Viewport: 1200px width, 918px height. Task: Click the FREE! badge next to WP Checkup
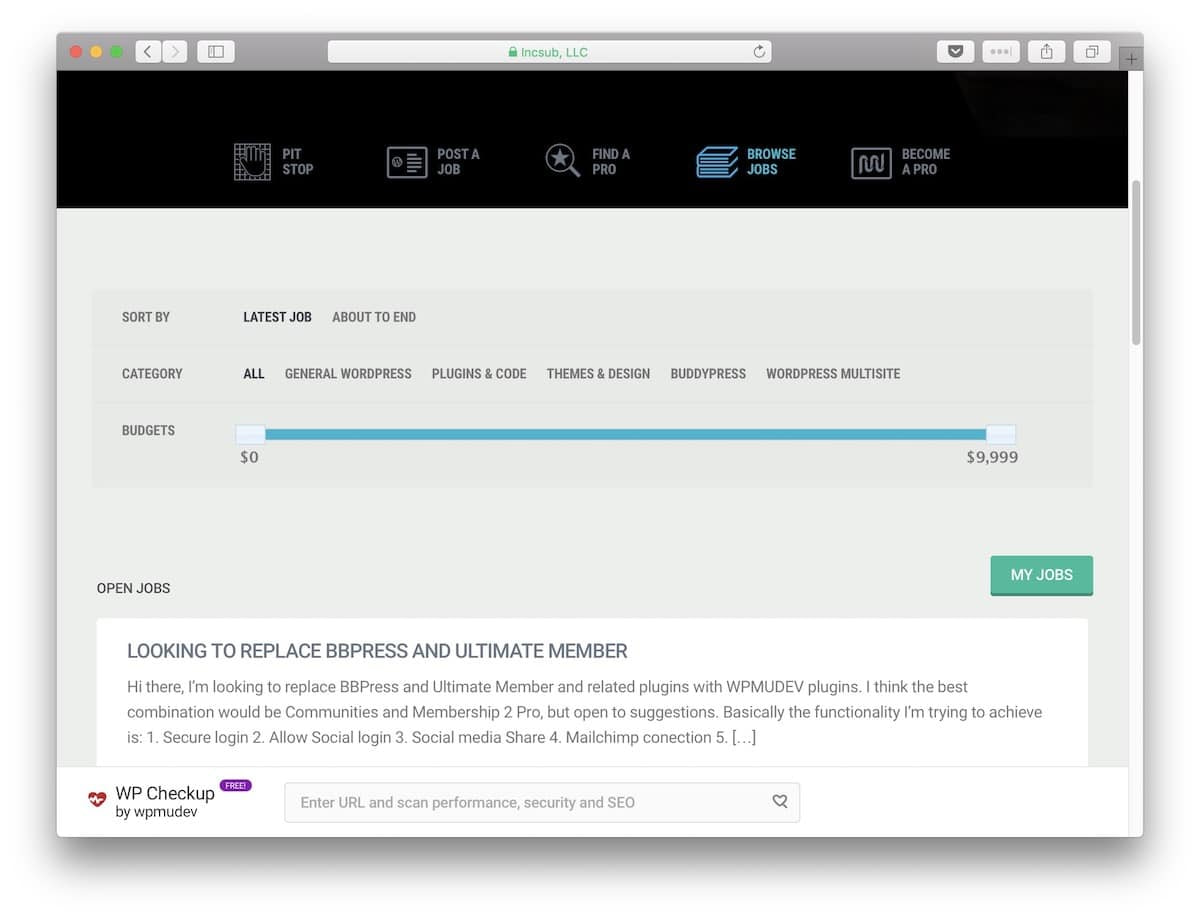pos(236,786)
